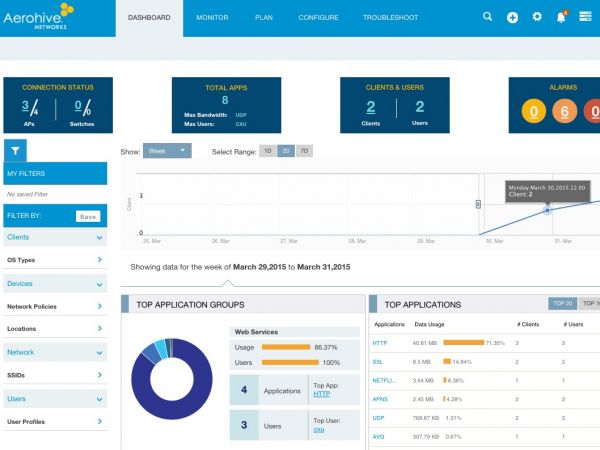Open APNS application row link
The width and height of the screenshot is (600, 450).
(x=380, y=399)
